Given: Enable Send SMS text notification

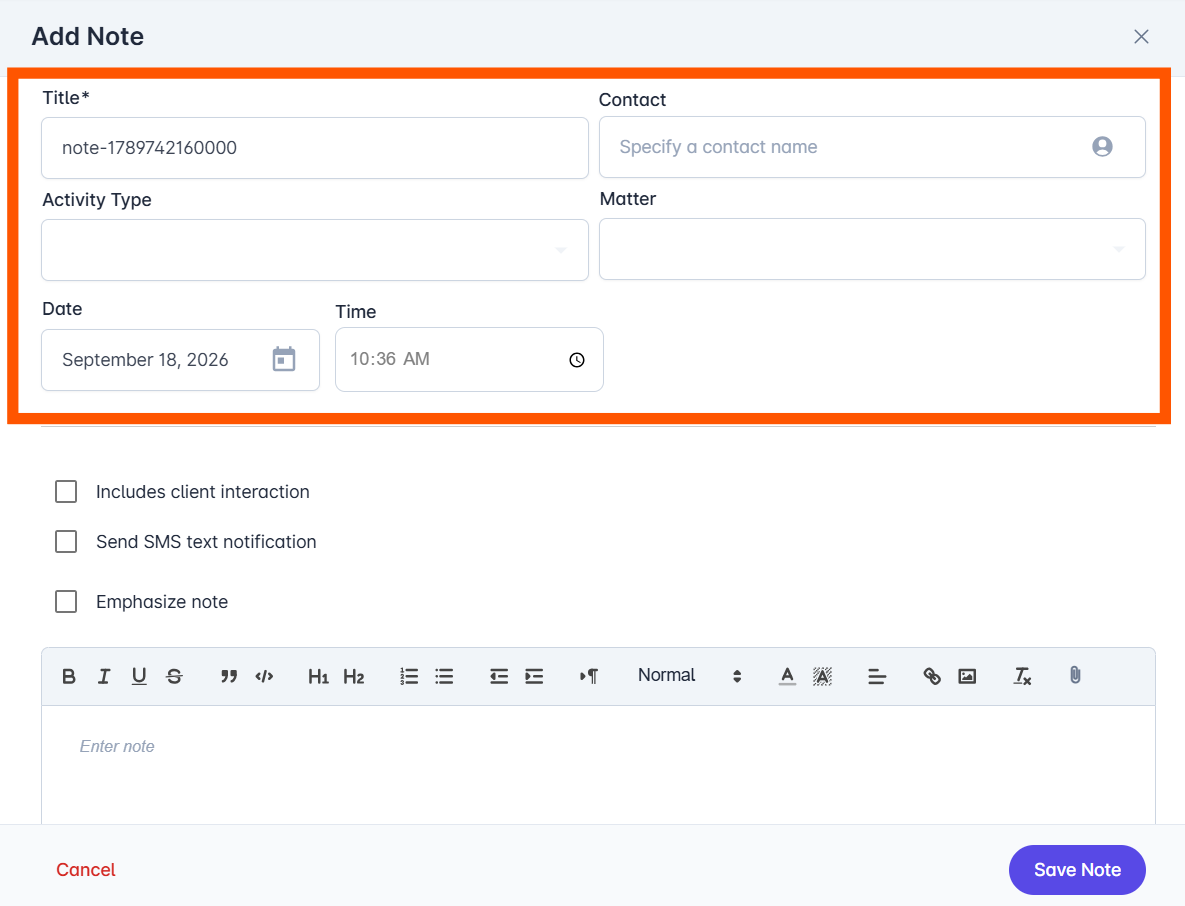Looking at the screenshot, I should tap(66, 542).
